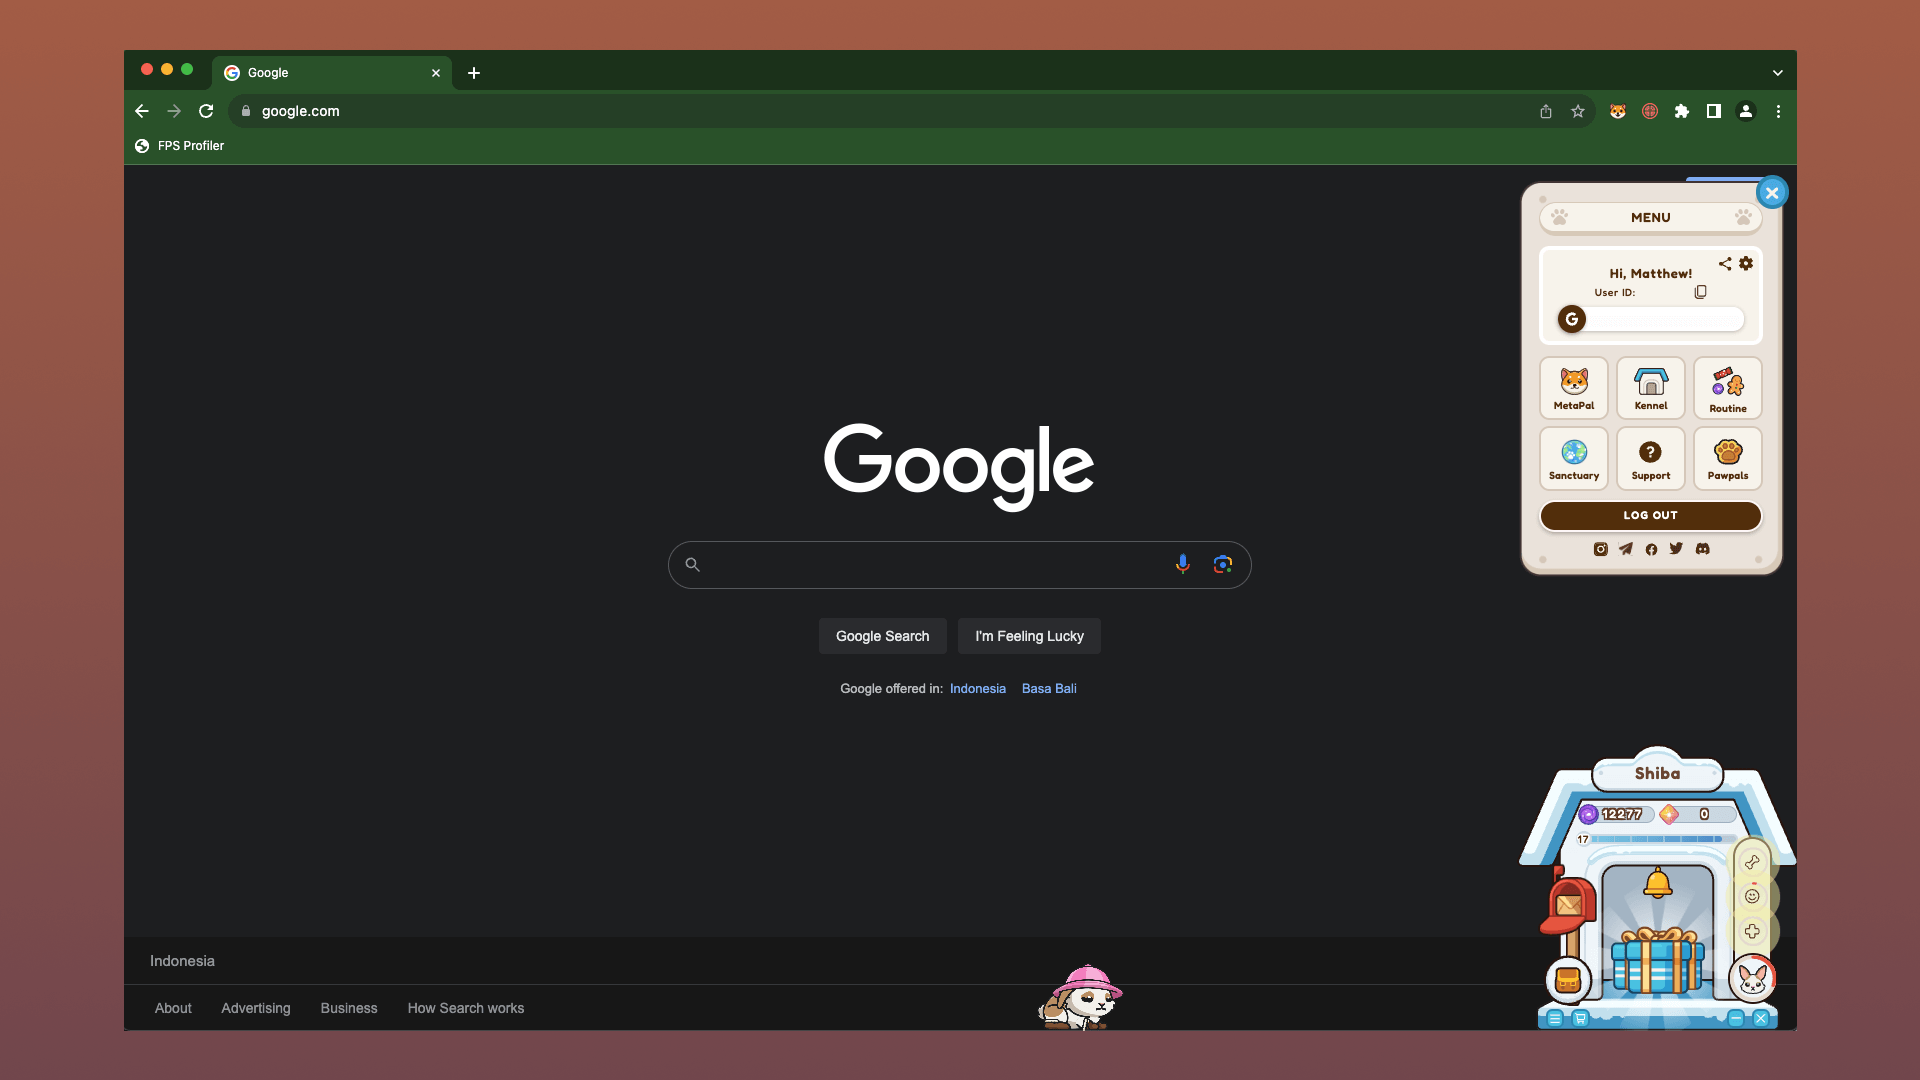Copy the User ID

point(1700,292)
